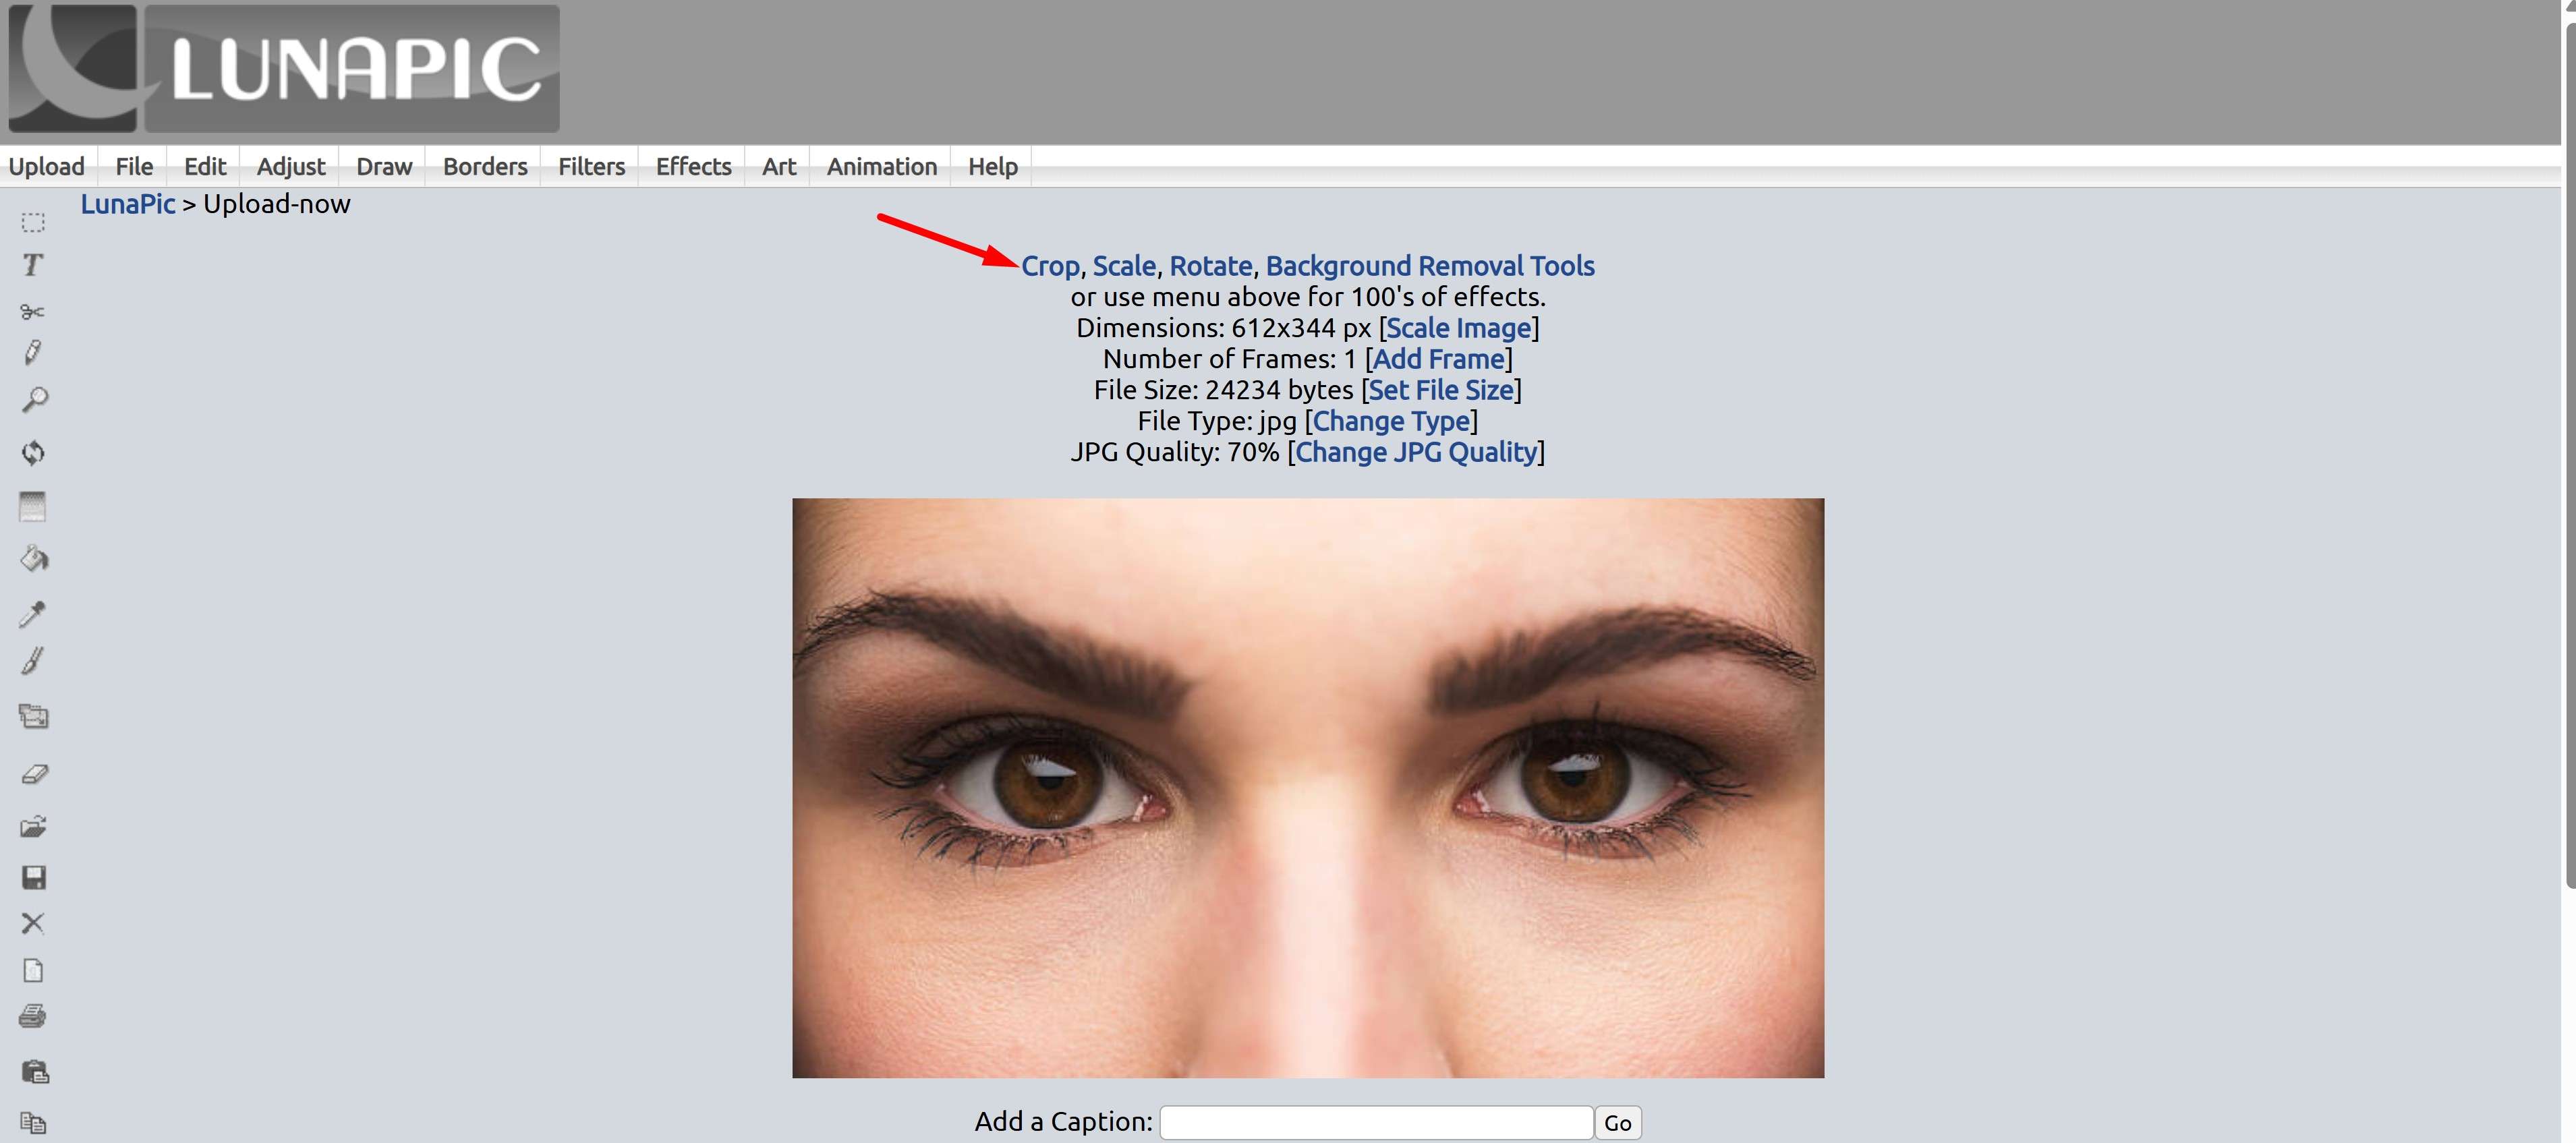The height and width of the screenshot is (1143, 2576).
Task: Click the scissors cutout tool
Action: 33,312
